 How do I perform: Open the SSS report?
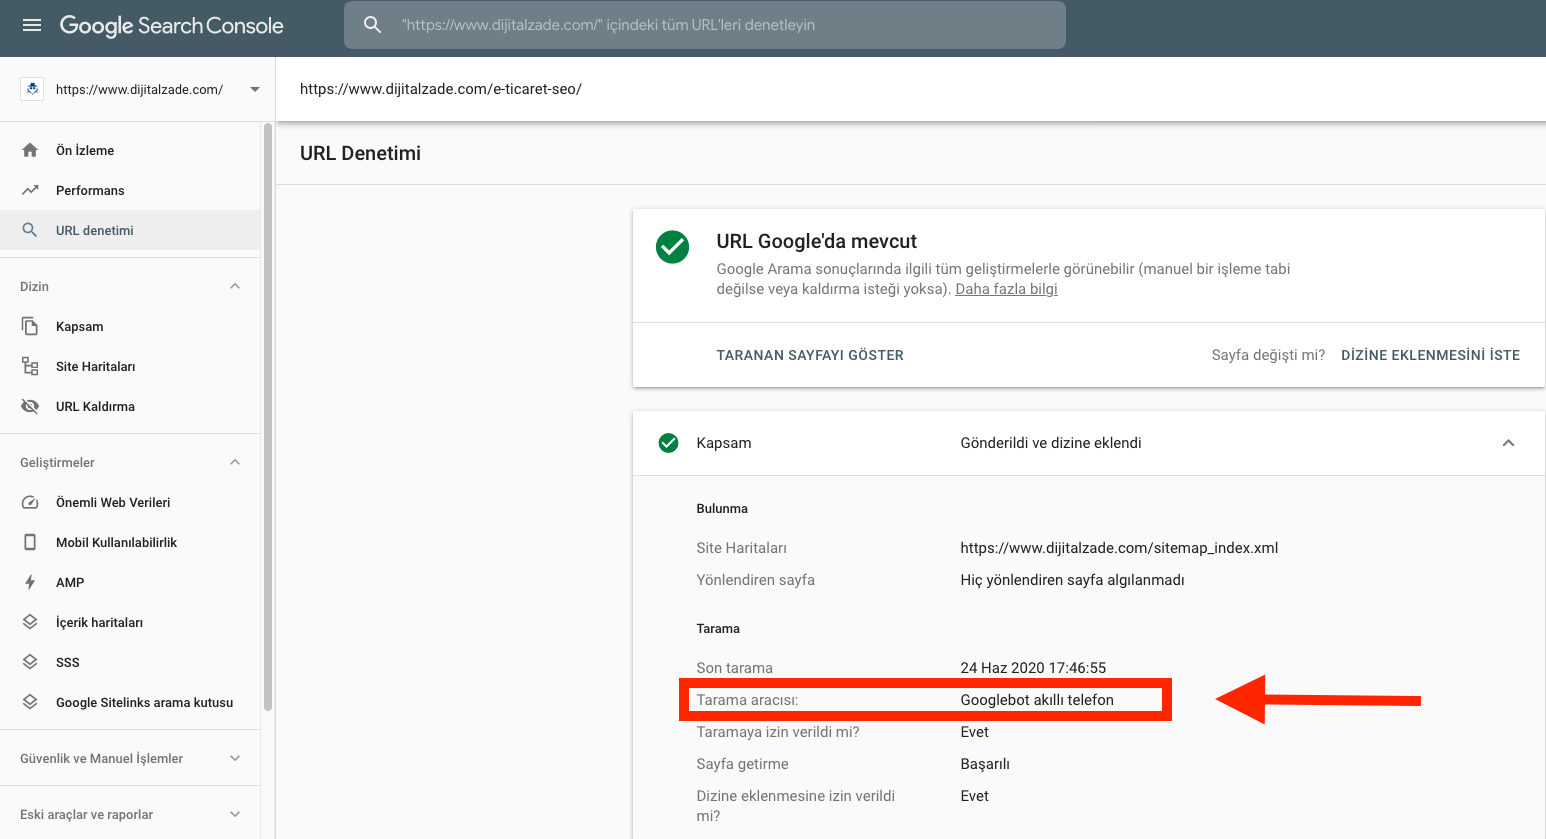coord(130,662)
